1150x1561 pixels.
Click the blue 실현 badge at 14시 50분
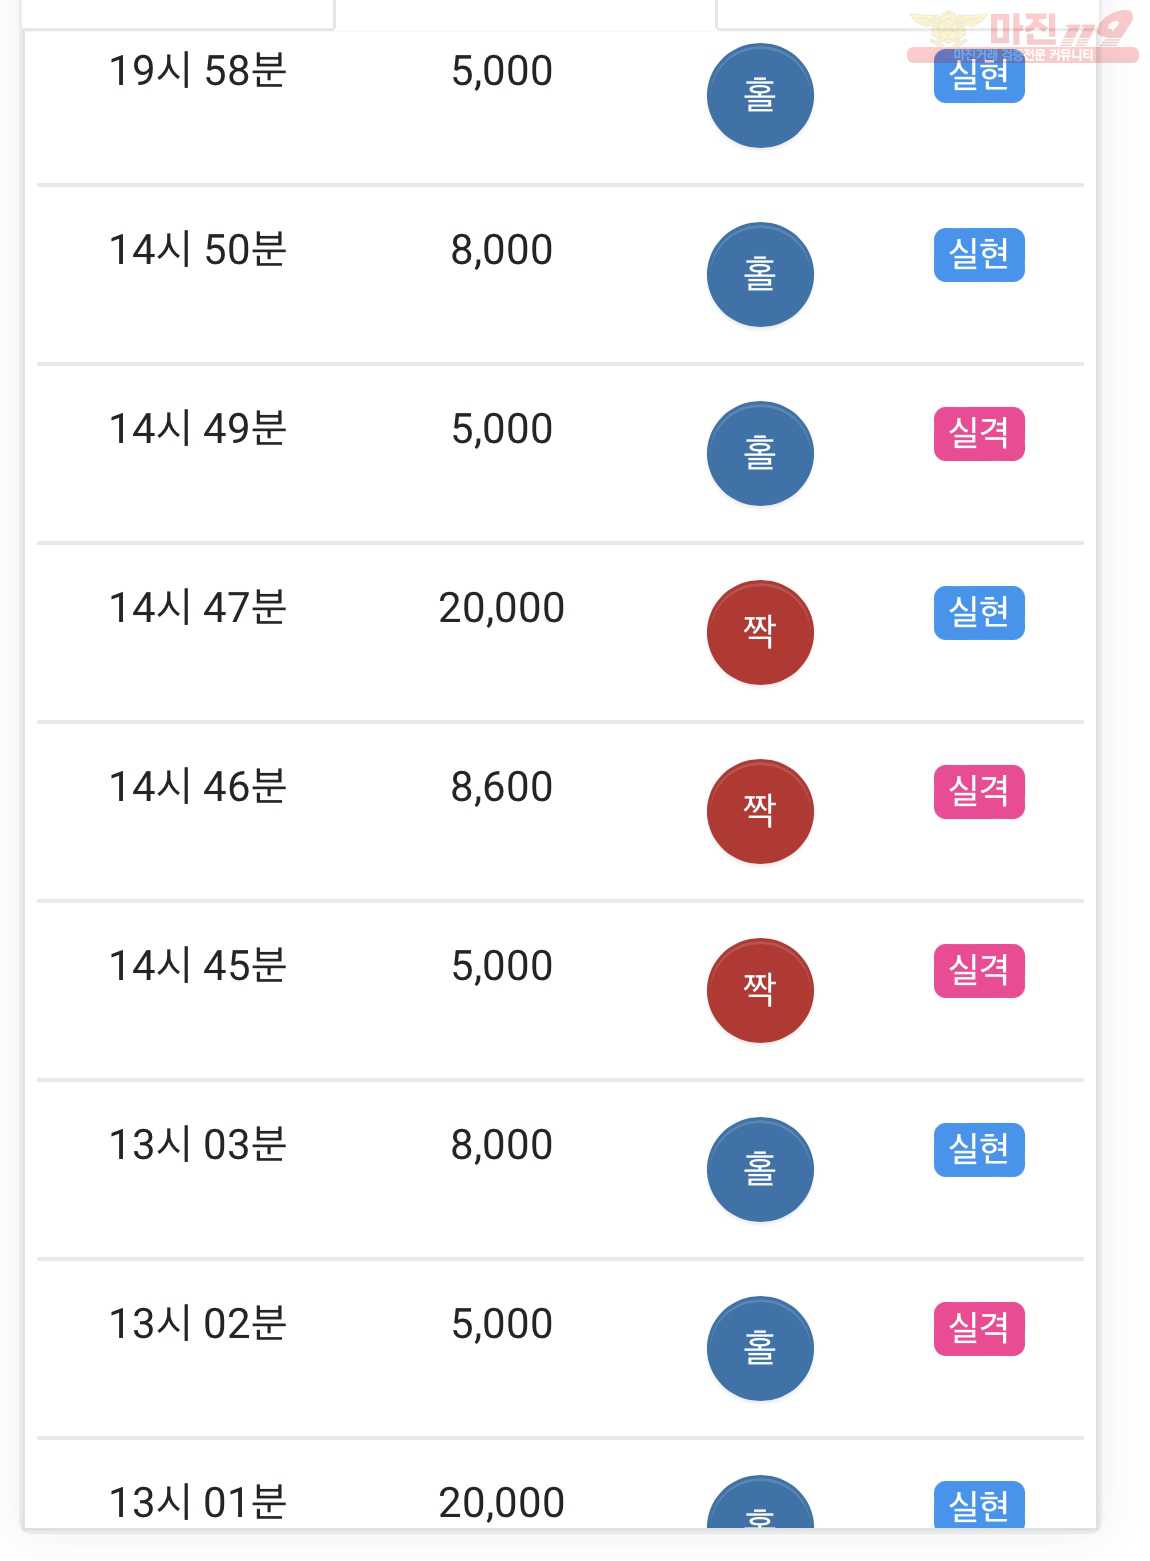click(x=979, y=255)
